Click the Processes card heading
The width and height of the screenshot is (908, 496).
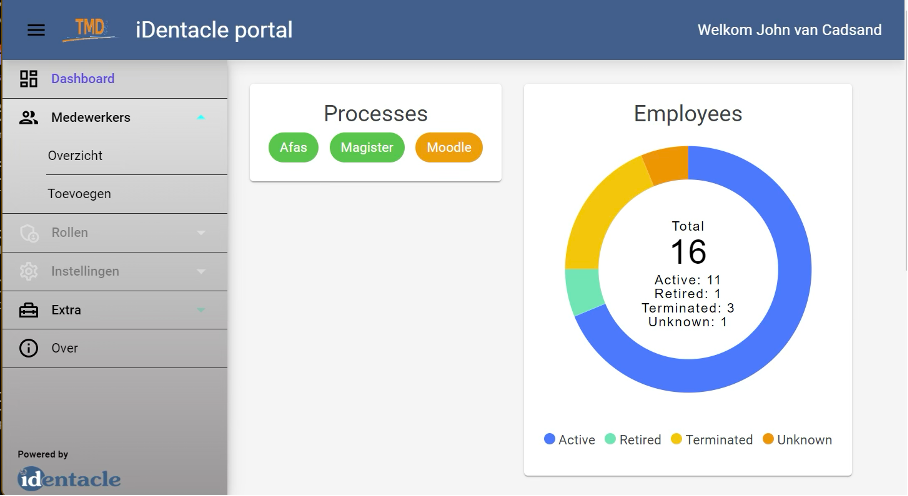[x=375, y=113]
